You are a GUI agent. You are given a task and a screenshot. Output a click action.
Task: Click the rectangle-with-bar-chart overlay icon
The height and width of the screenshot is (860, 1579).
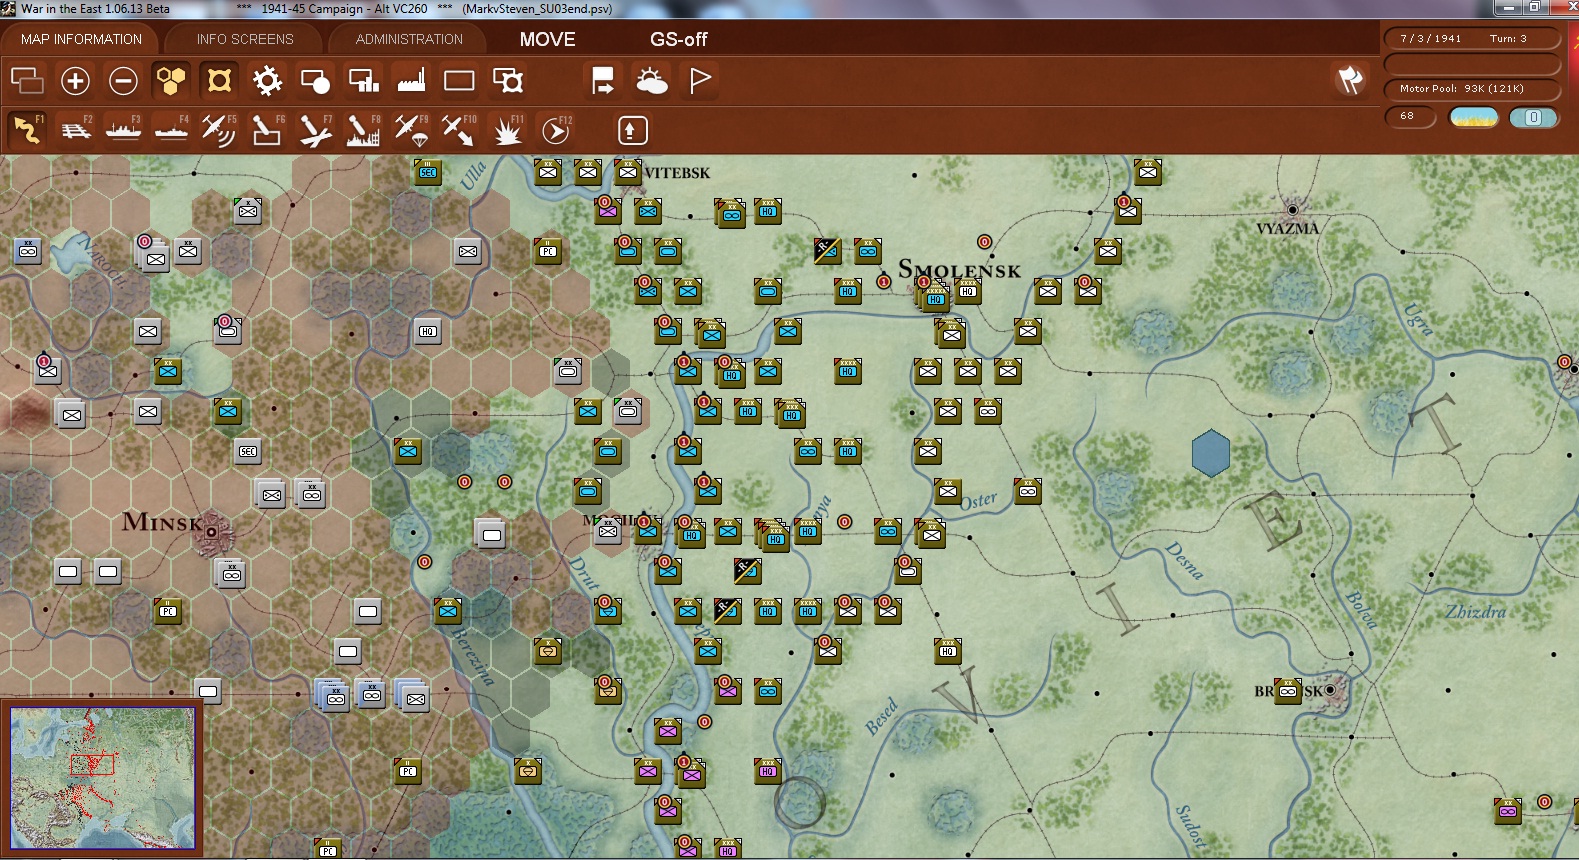(x=363, y=80)
